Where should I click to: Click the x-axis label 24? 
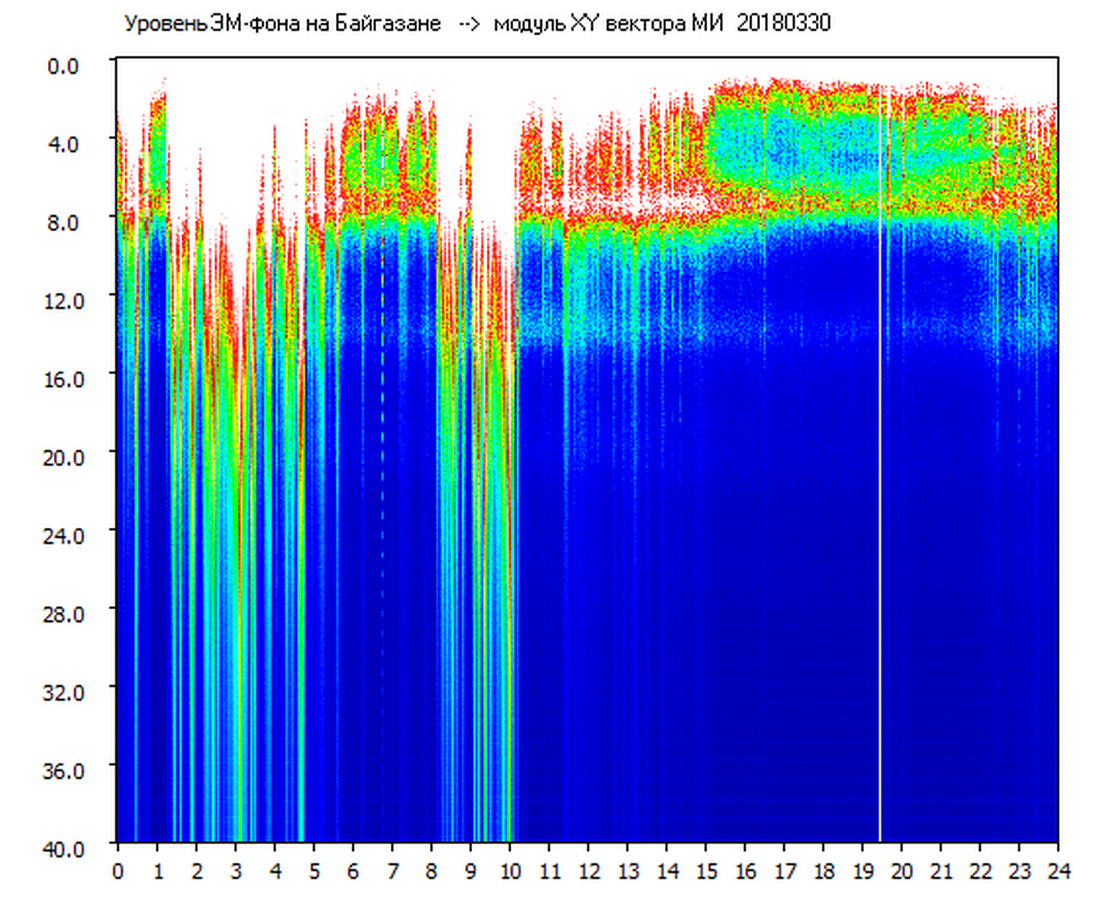(x=1058, y=871)
